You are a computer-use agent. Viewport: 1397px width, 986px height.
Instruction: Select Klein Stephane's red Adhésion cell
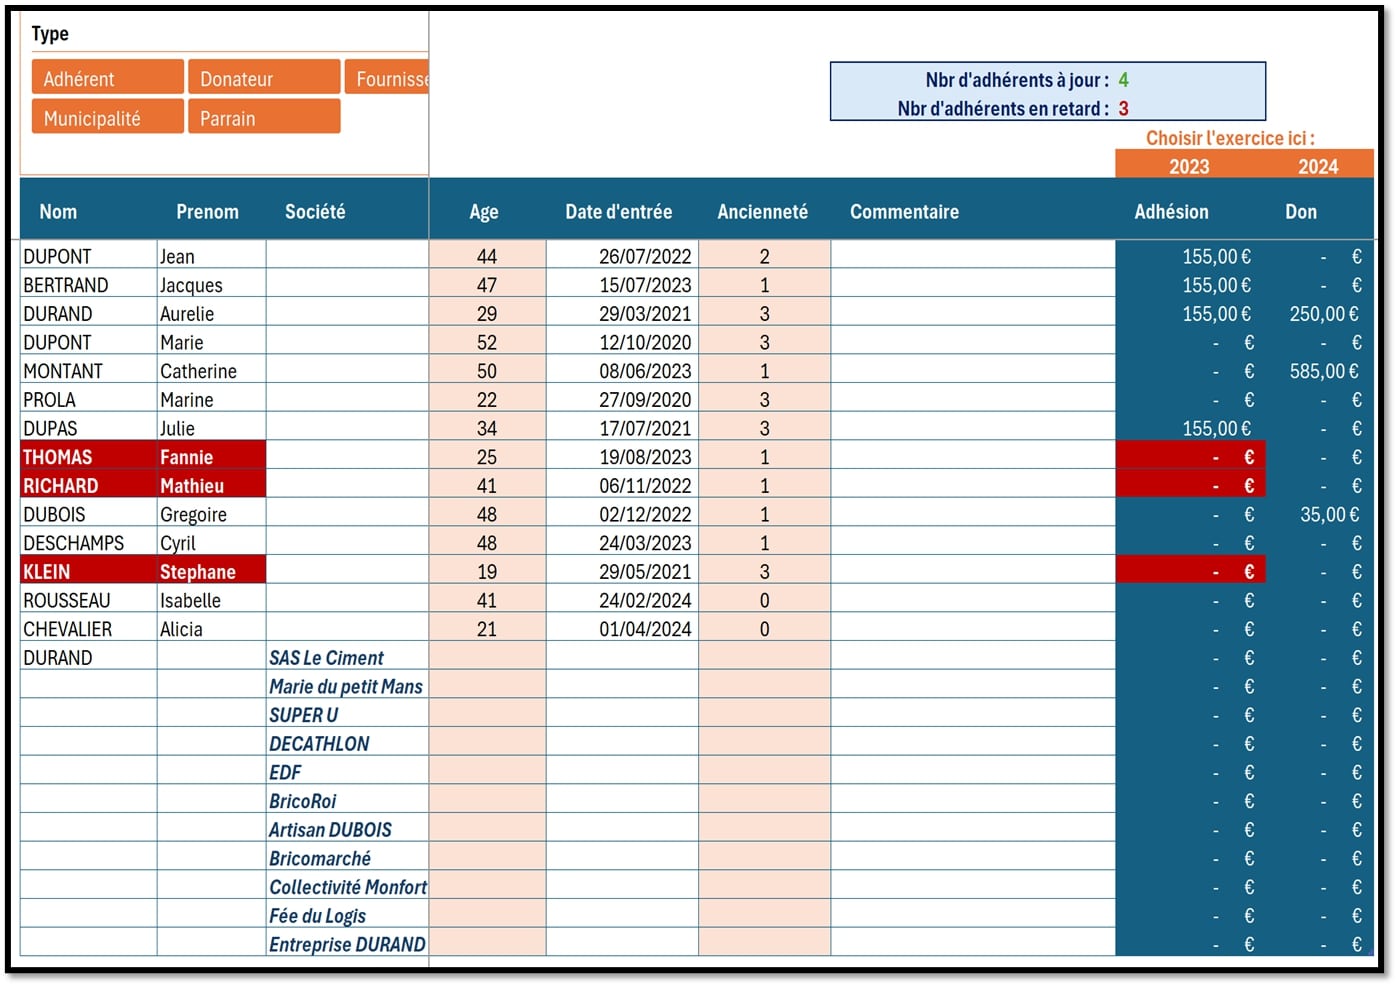[x=1190, y=571]
